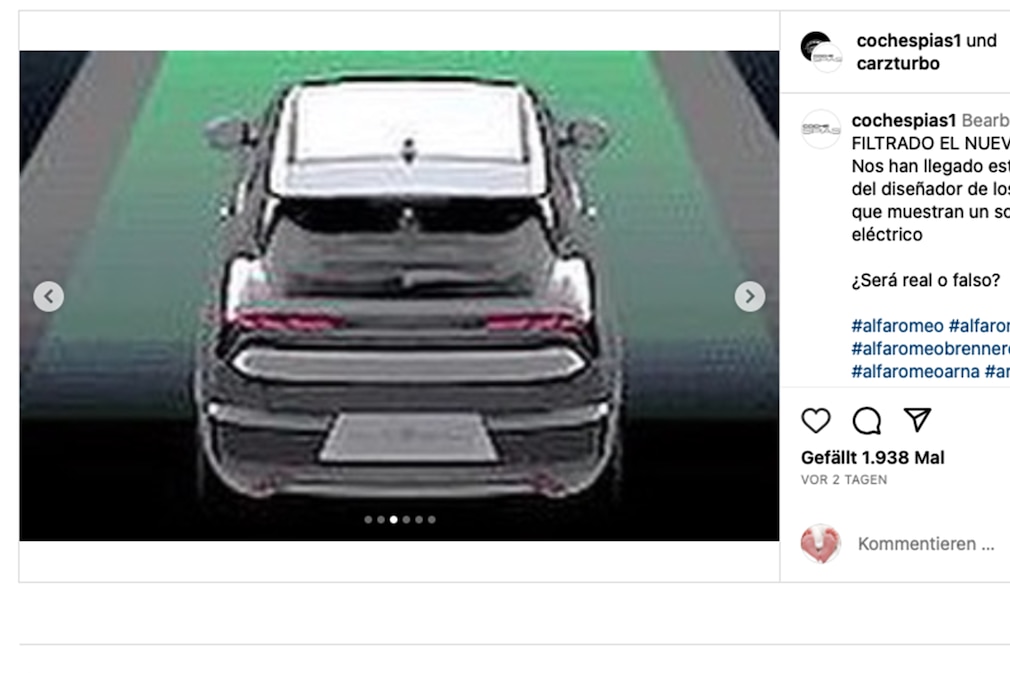Open cochespias1 avatar beside caption
The width and height of the screenshot is (1010, 673).
821,129
